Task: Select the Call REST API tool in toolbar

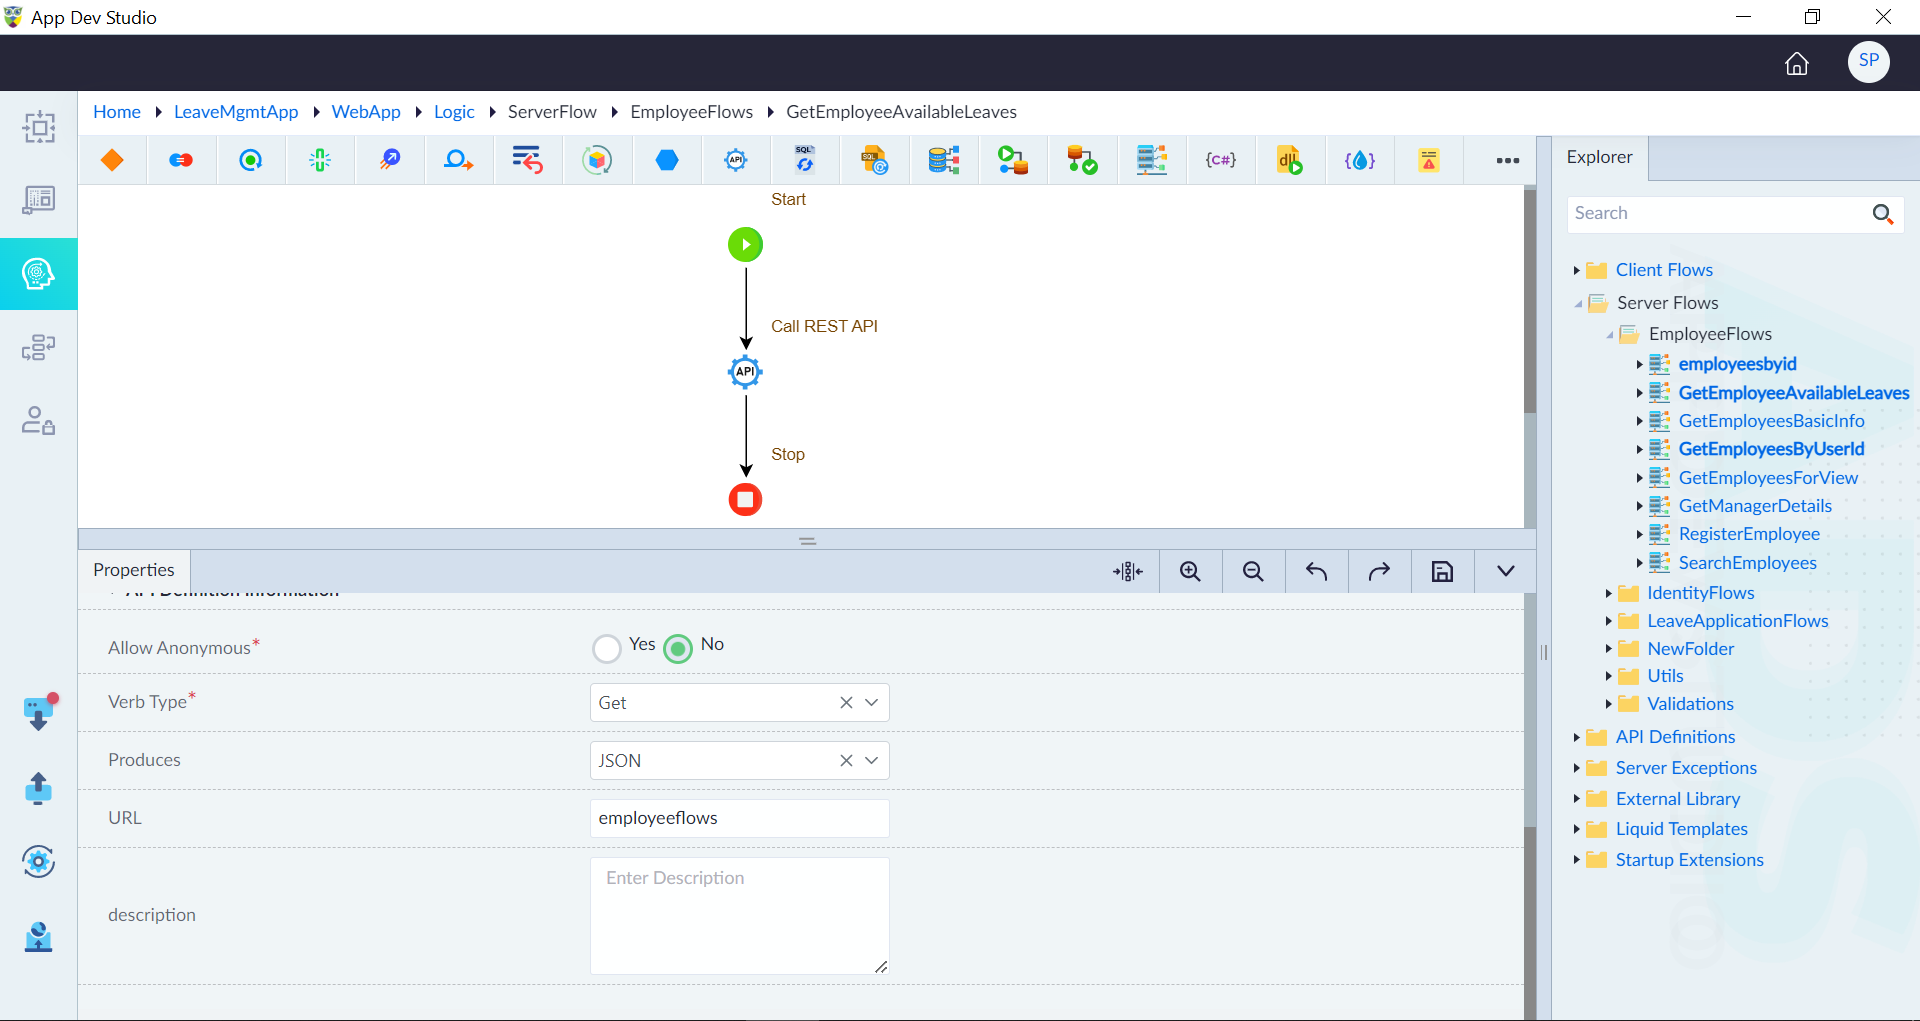Action: pos(736,160)
